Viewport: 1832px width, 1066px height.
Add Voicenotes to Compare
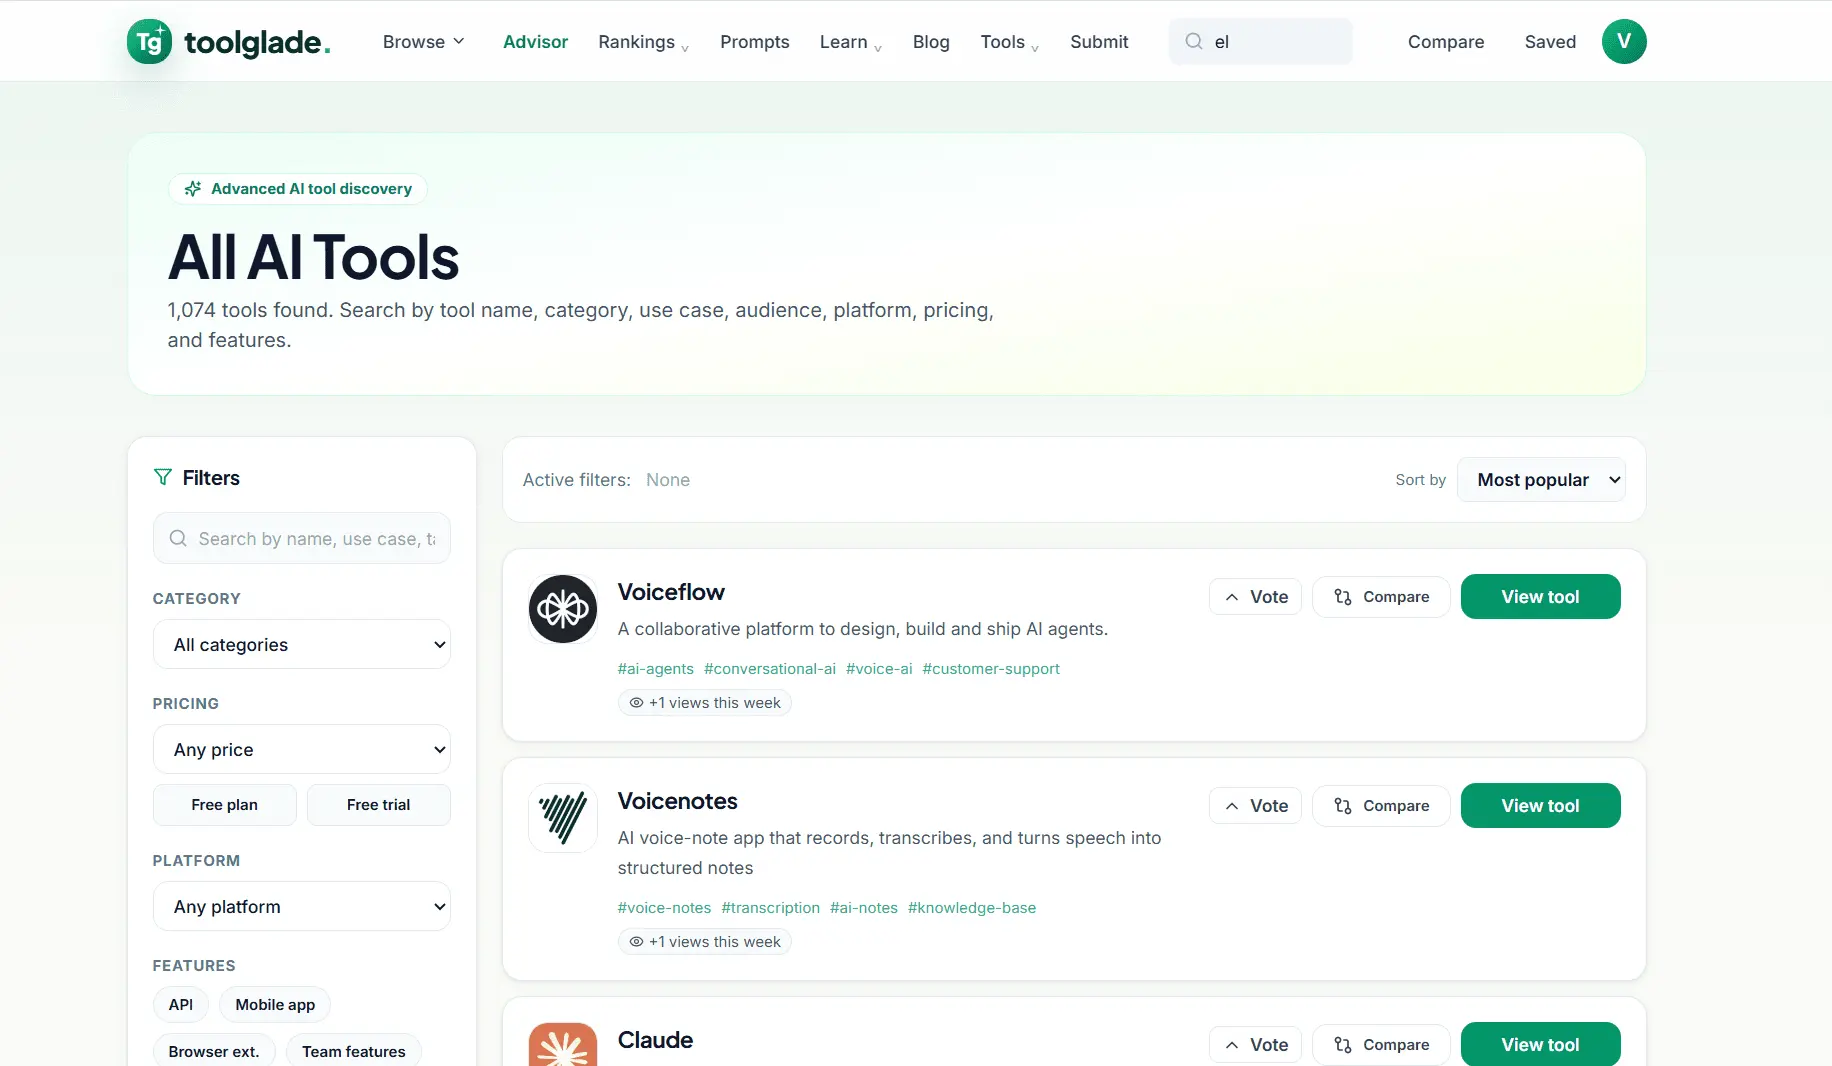coord(1381,806)
